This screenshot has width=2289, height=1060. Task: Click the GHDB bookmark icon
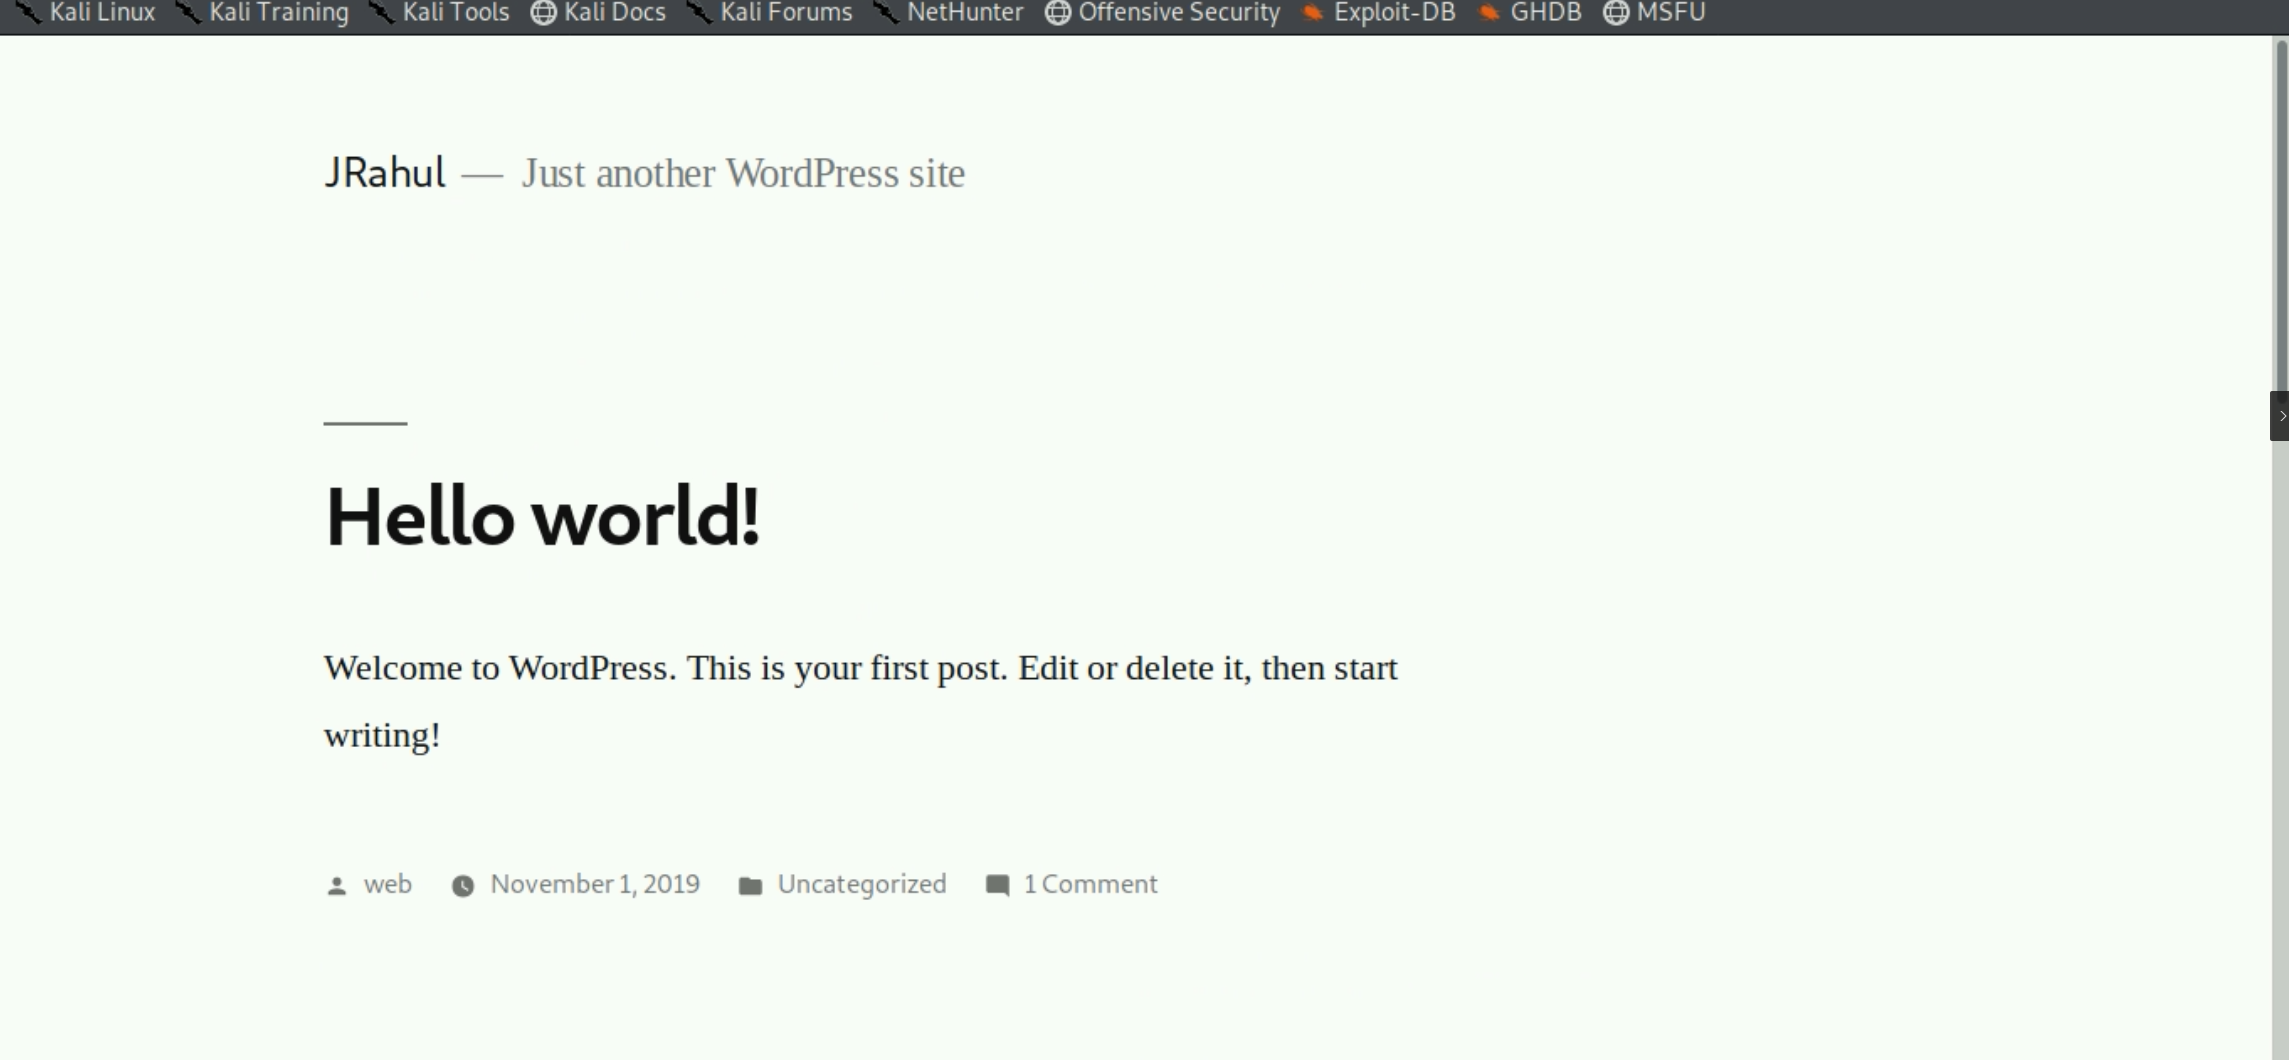click(x=1489, y=13)
